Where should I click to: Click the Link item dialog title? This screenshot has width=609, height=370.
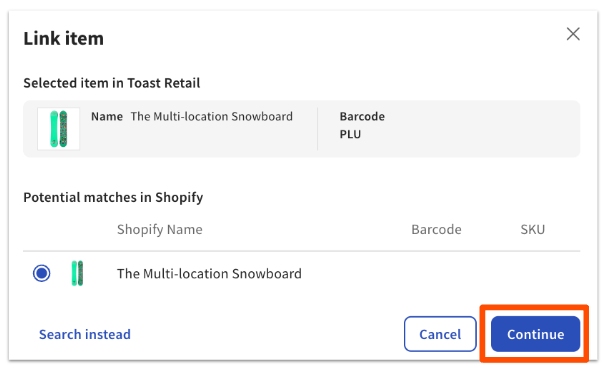click(64, 38)
